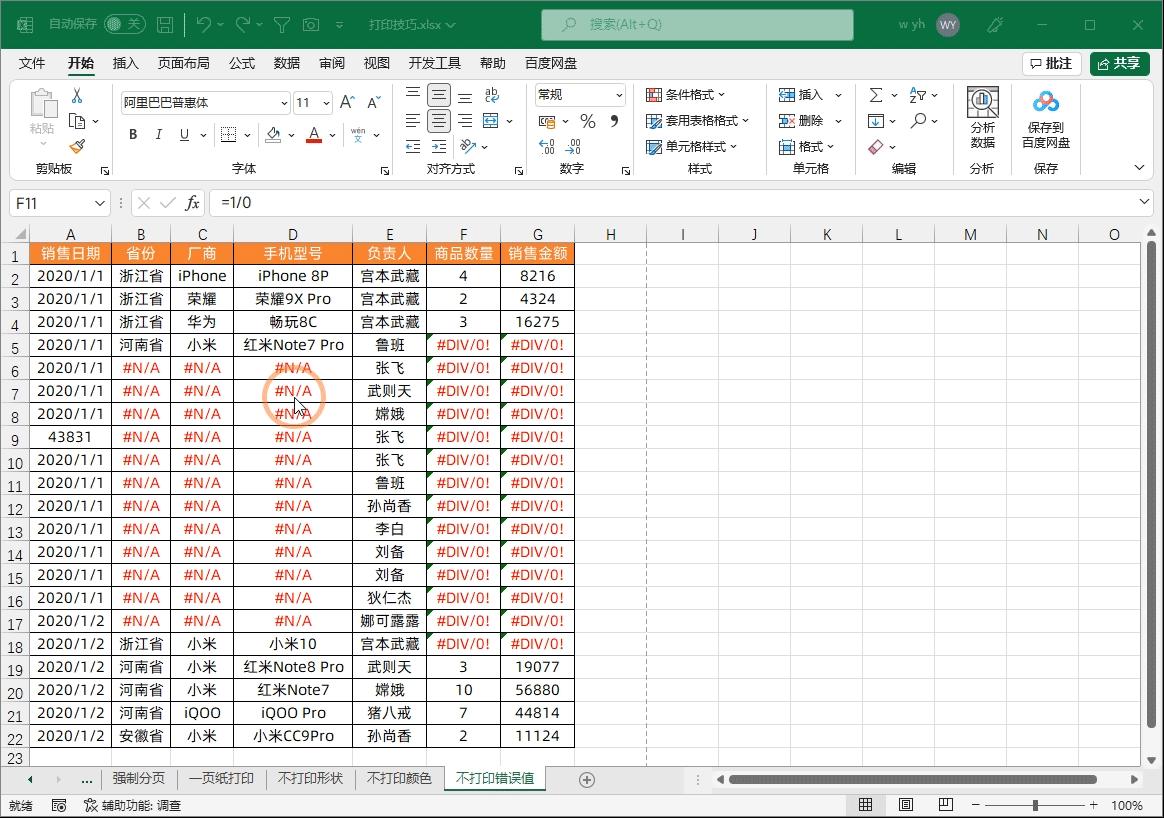Click the 批注 (Comments) button

click(x=1050, y=62)
